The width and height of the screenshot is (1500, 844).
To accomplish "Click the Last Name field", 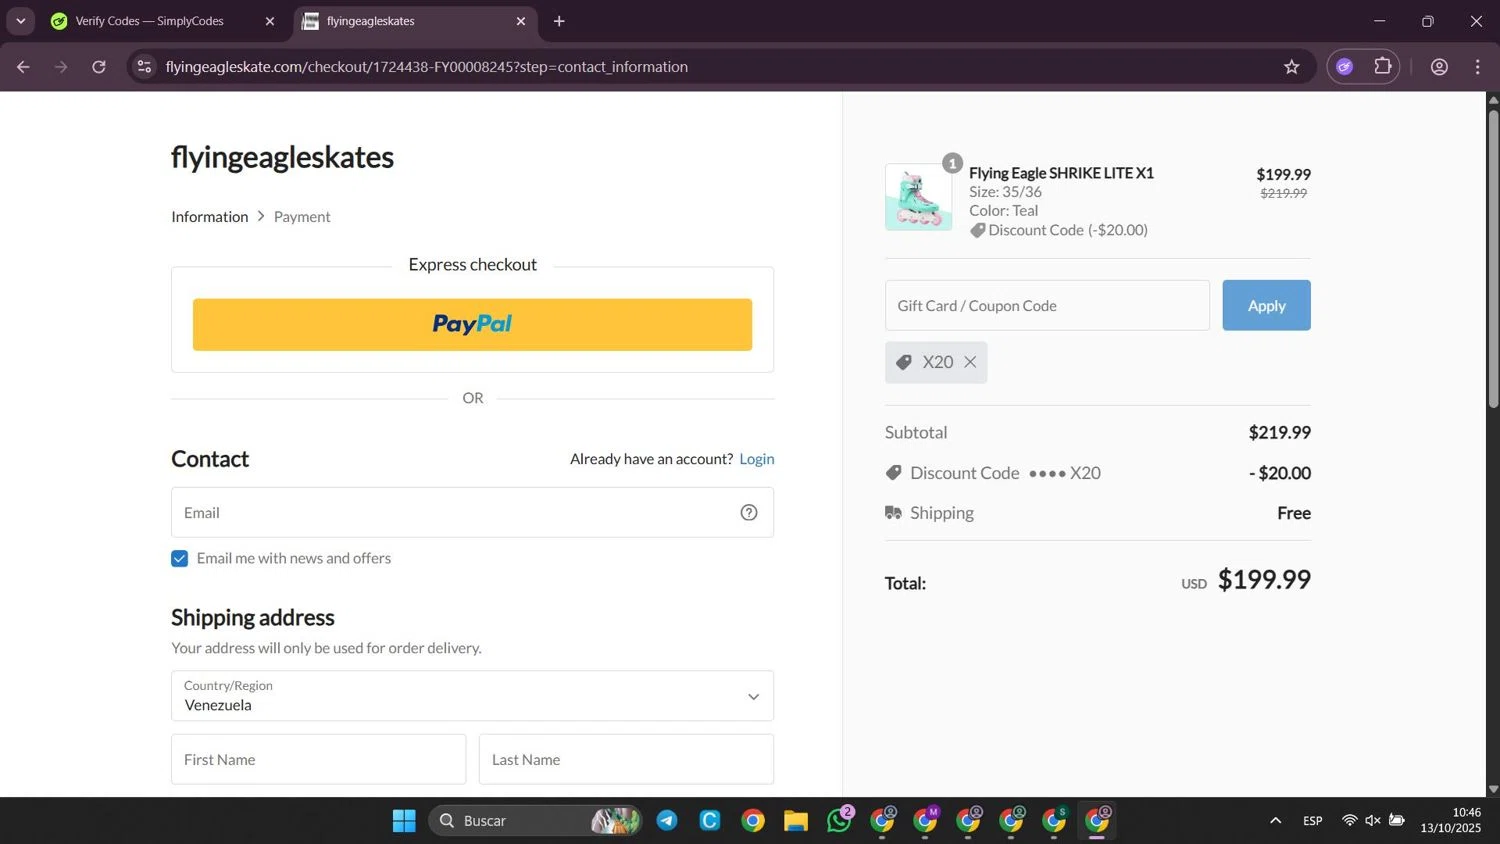I will pos(626,760).
